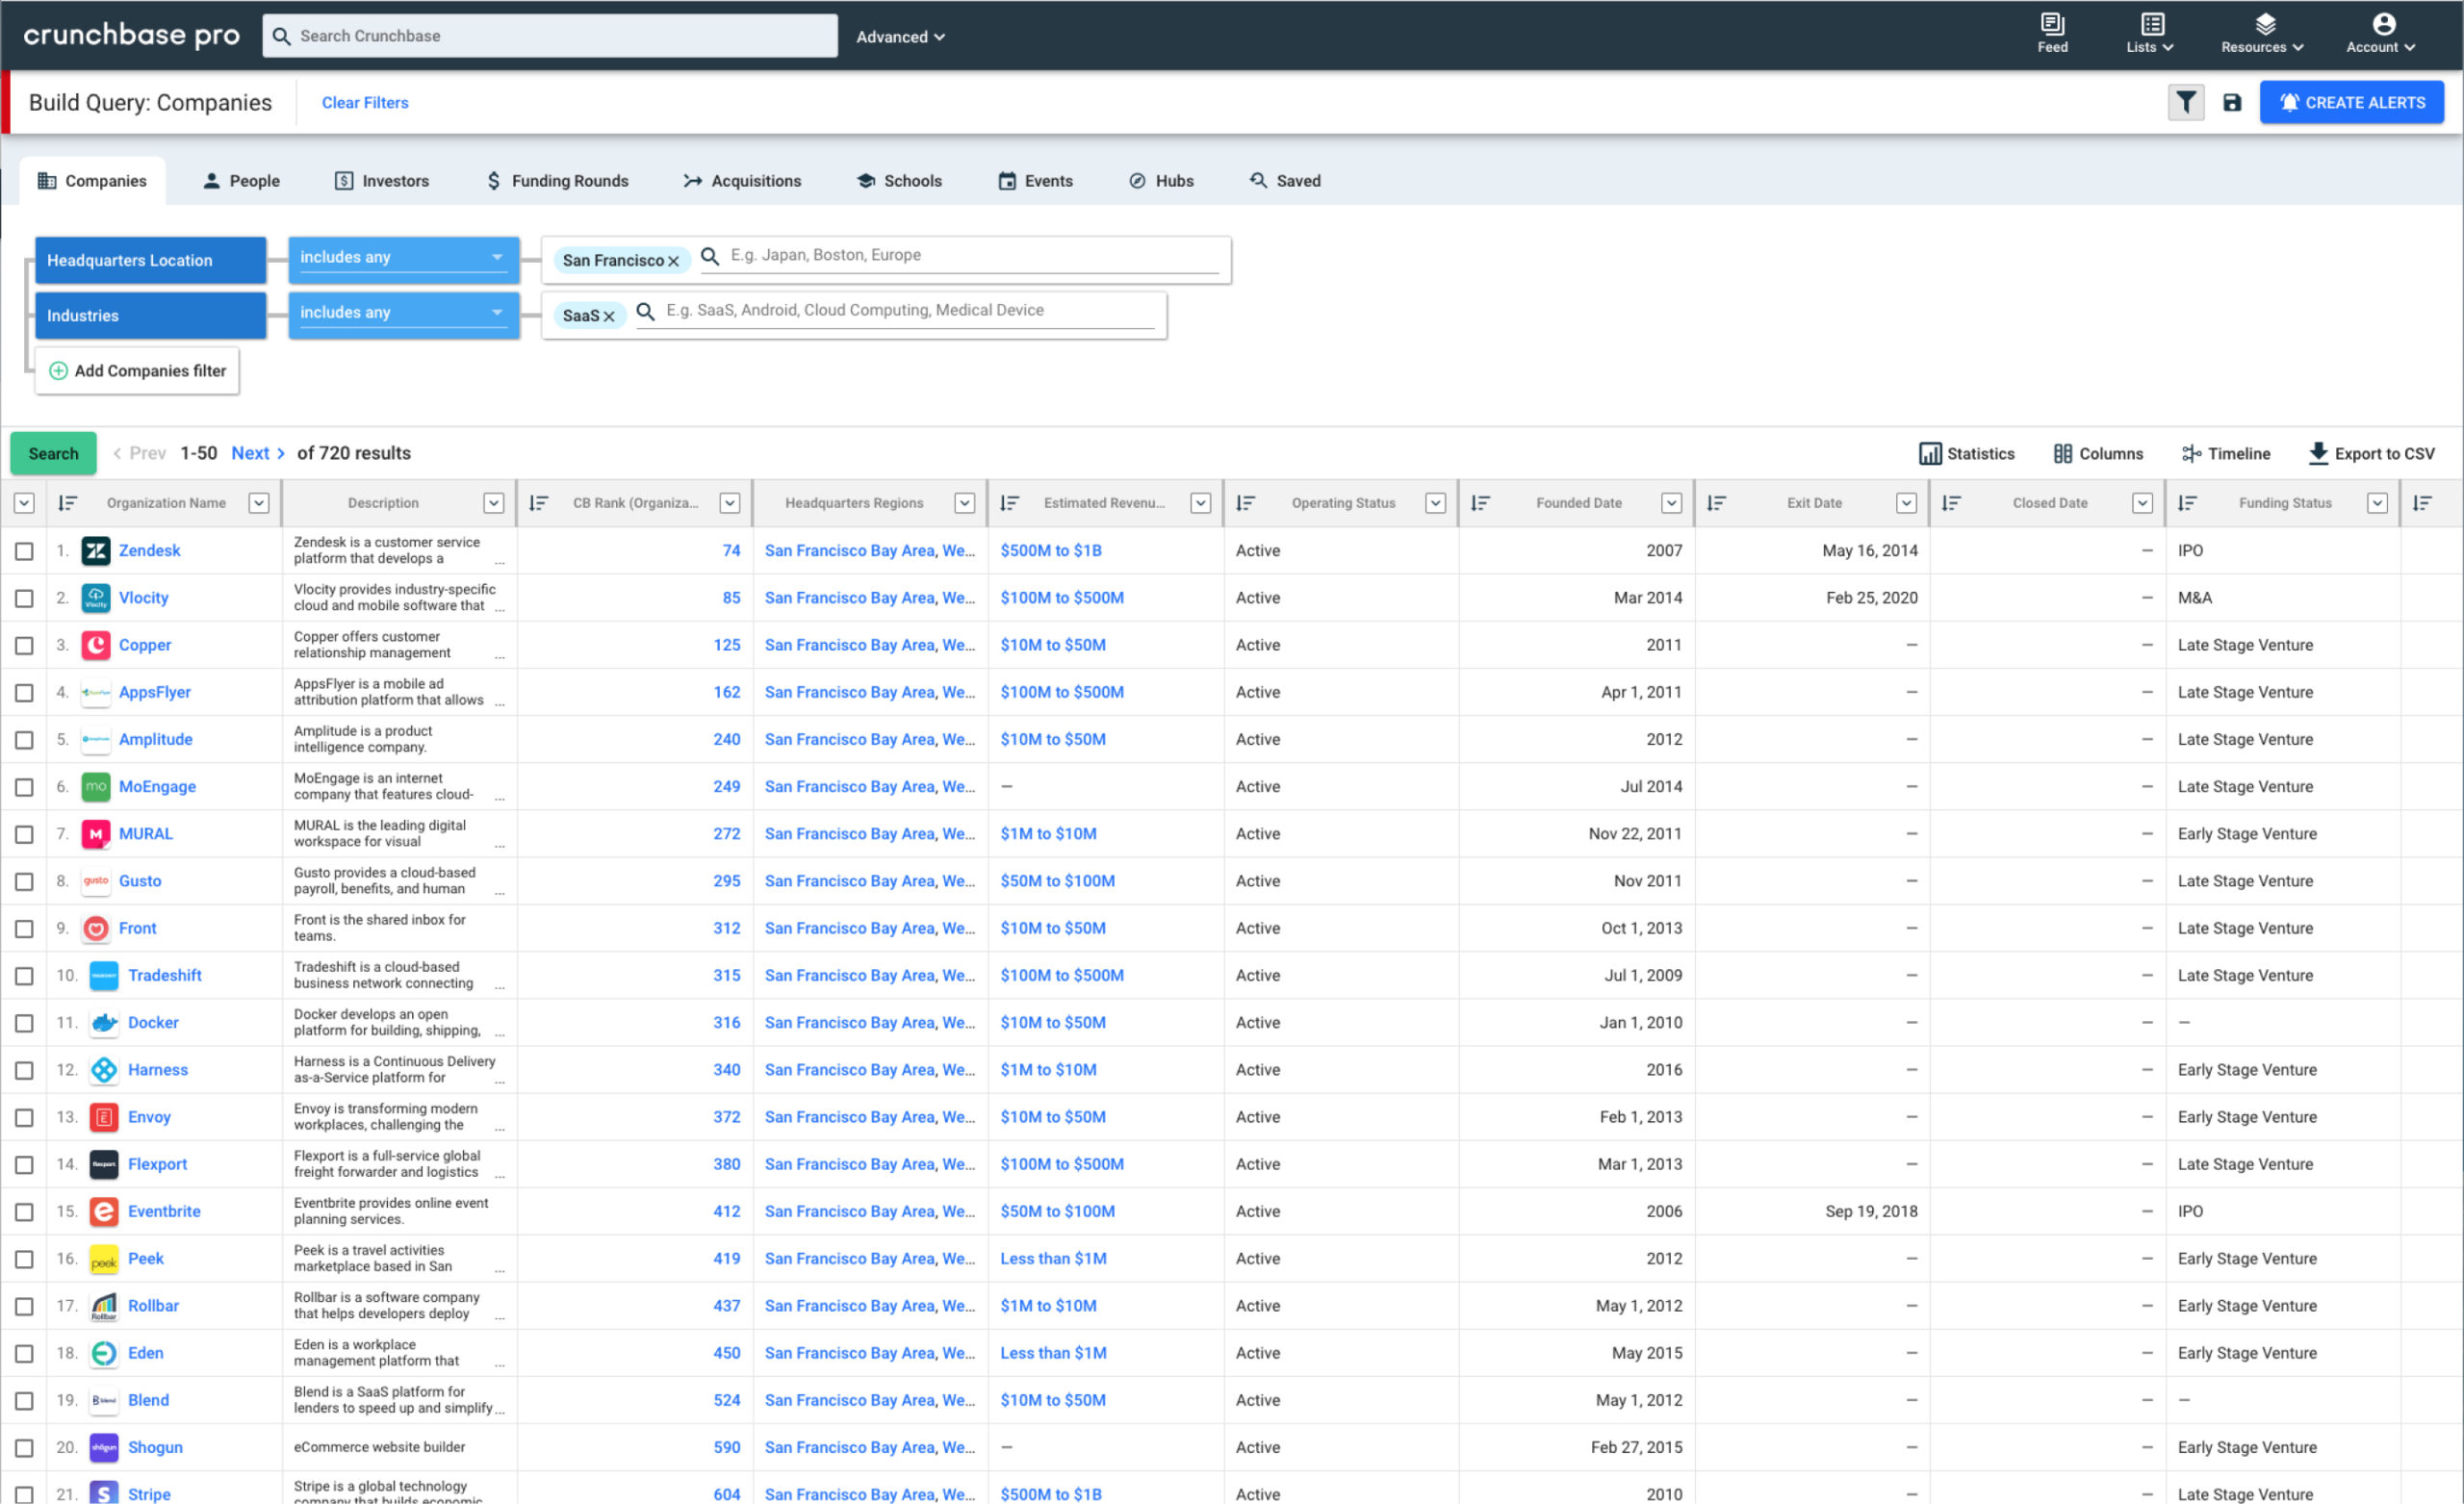Viewport: 2464px width, 1504px height.
Task: Click Clear Filters
Action: point(364,101)
